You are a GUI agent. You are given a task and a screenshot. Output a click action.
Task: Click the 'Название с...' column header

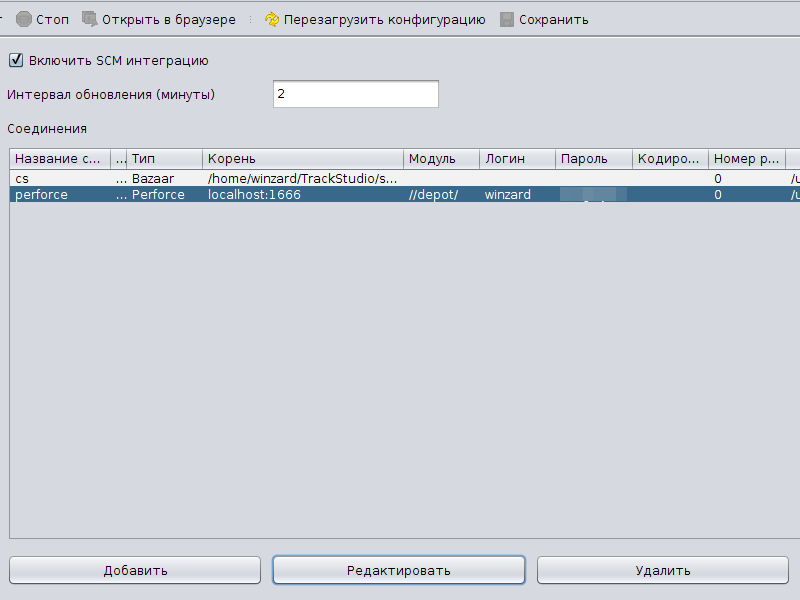(x=59, y=159)
